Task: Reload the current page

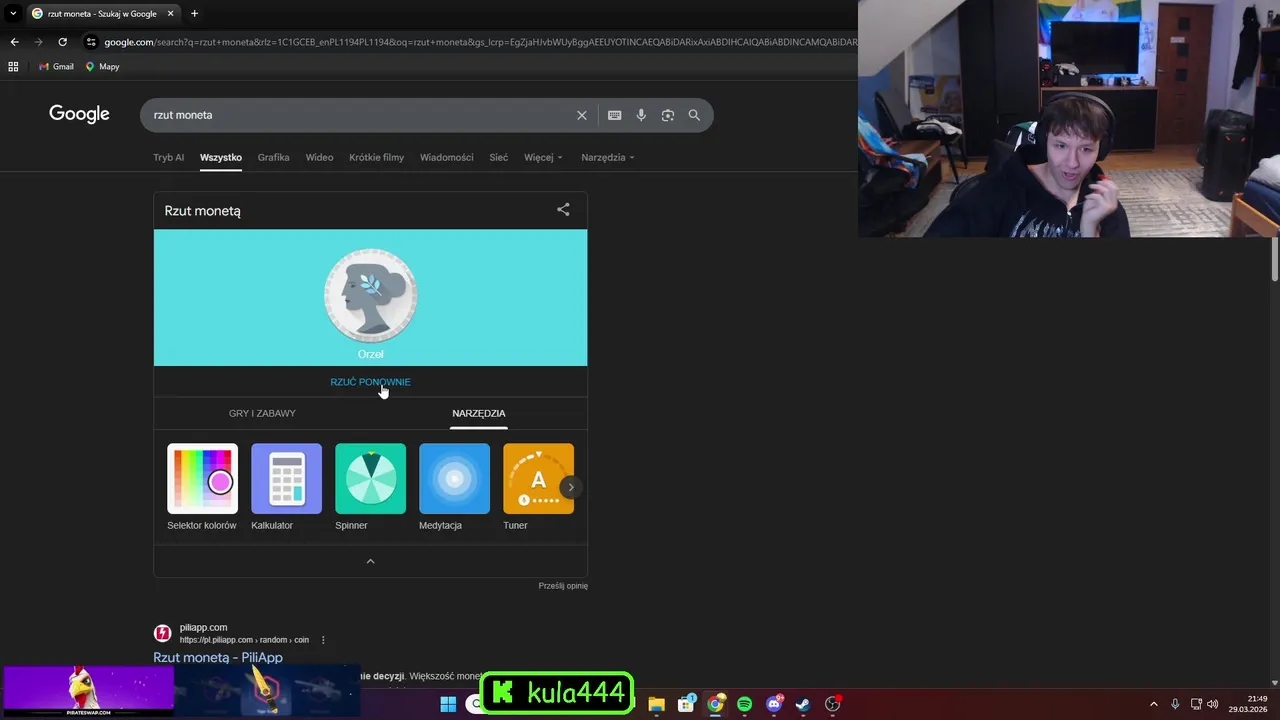Action: [62, 42]
